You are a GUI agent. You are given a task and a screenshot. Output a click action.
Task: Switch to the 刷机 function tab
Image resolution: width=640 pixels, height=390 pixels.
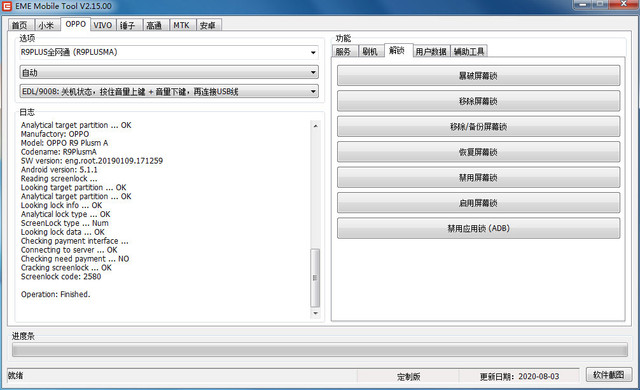371,51
